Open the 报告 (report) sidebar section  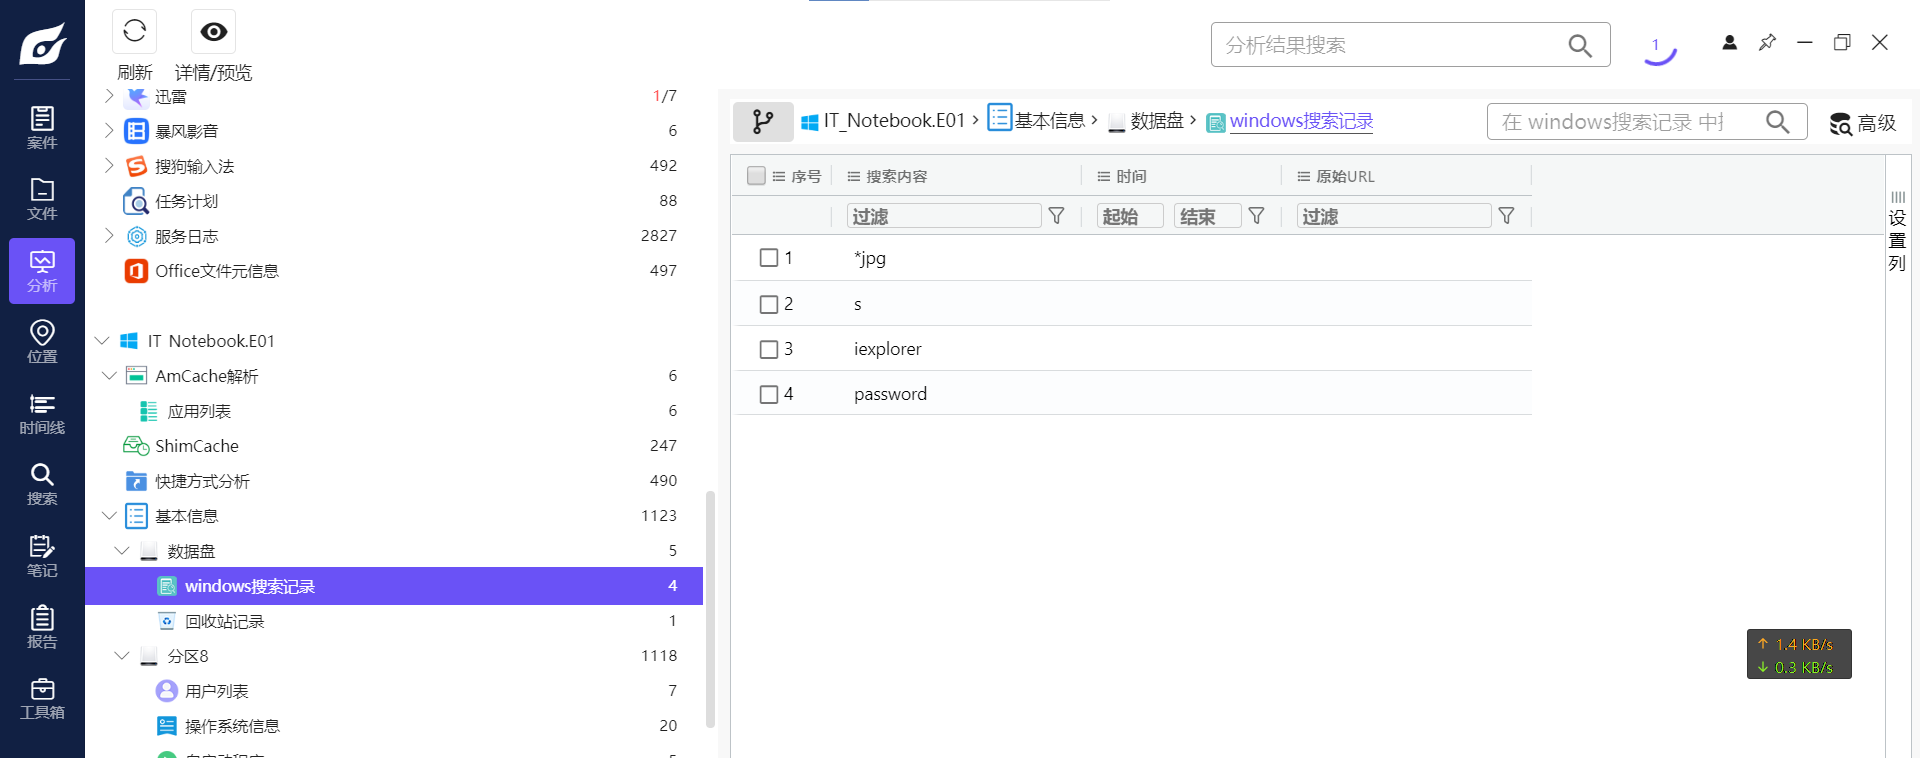(x=42, y=628)
